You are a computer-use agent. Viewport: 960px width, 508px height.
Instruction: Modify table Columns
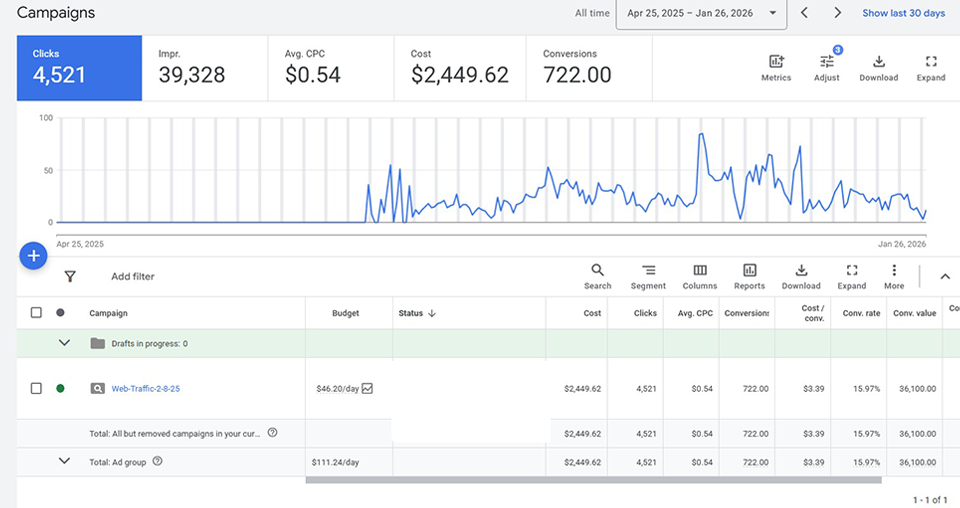(700, 277)
